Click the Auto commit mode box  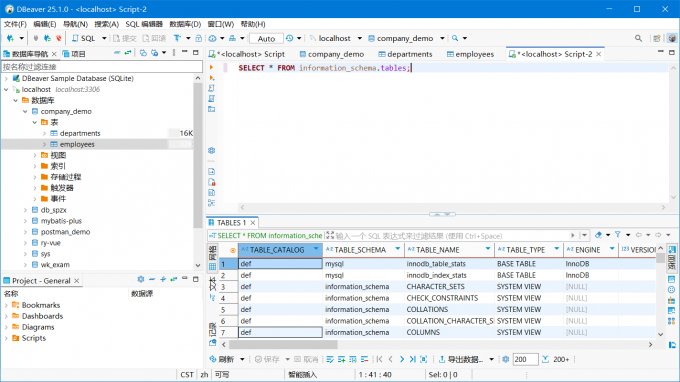266,39
